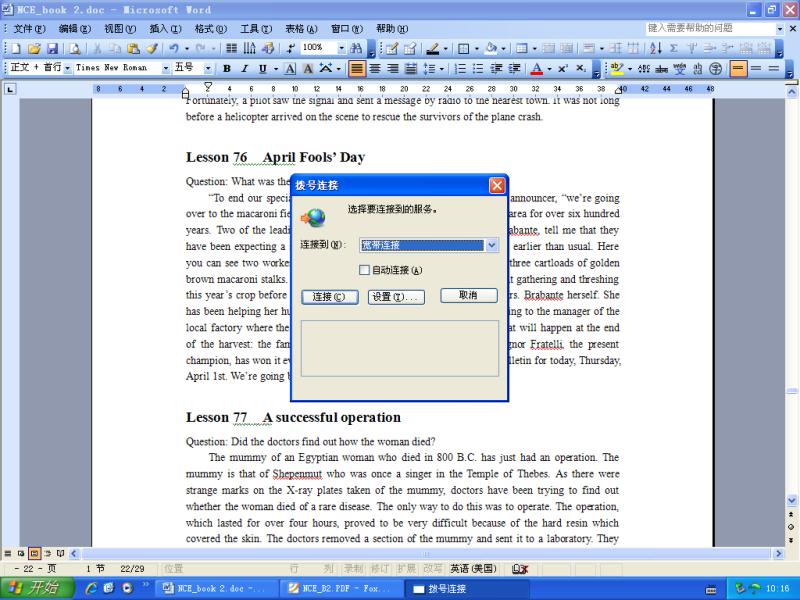Apply Bold formatting
This screenshot has height=600, width=800.
pos(227,68)
